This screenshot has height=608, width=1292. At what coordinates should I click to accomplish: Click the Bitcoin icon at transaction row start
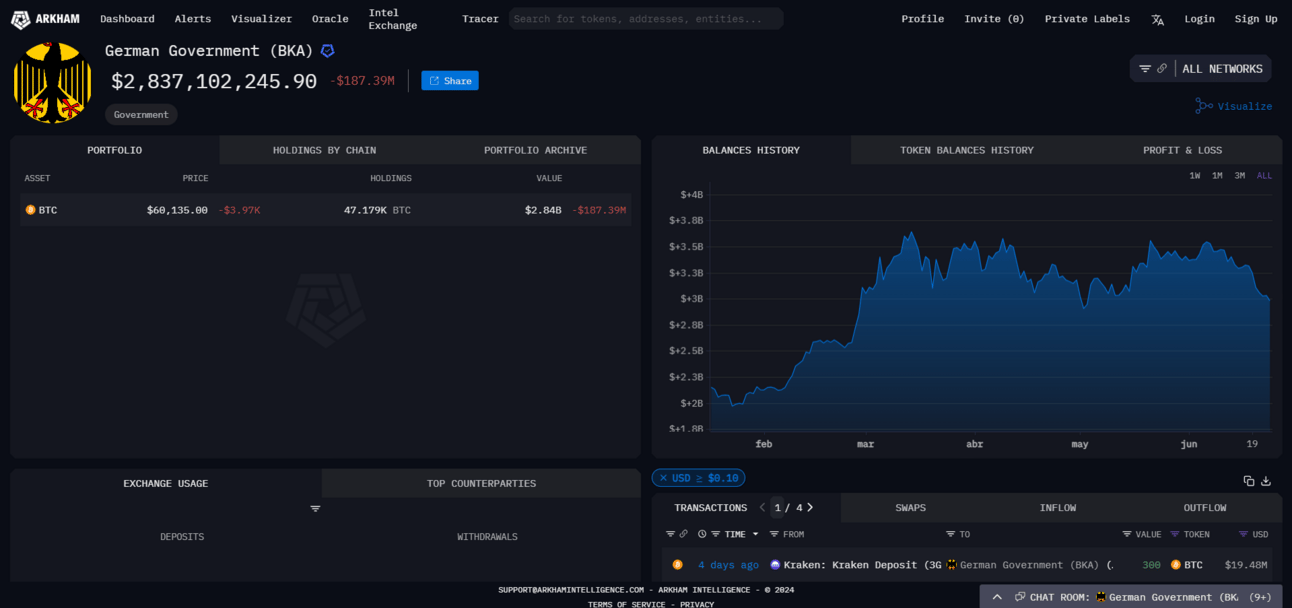tap(677, 565)
